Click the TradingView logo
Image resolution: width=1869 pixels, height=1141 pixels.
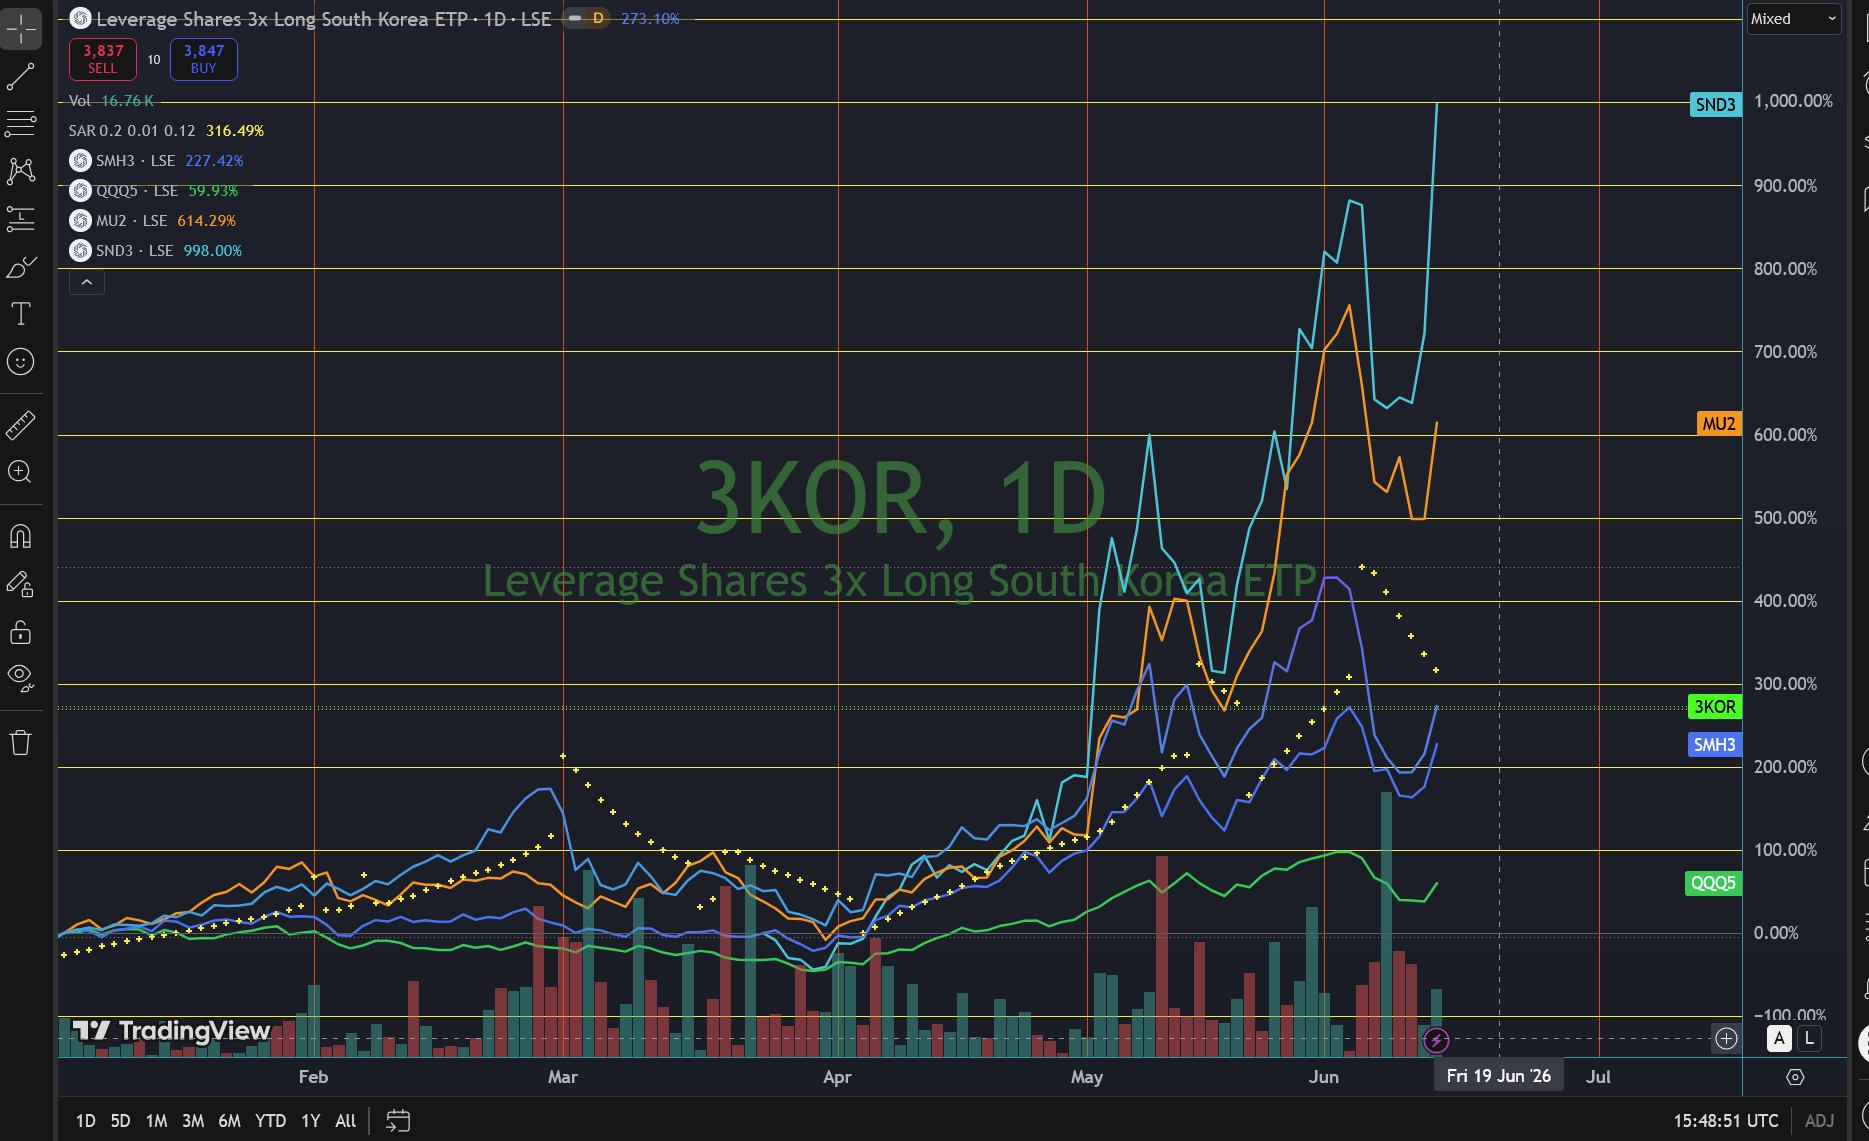coord(171,1031)
